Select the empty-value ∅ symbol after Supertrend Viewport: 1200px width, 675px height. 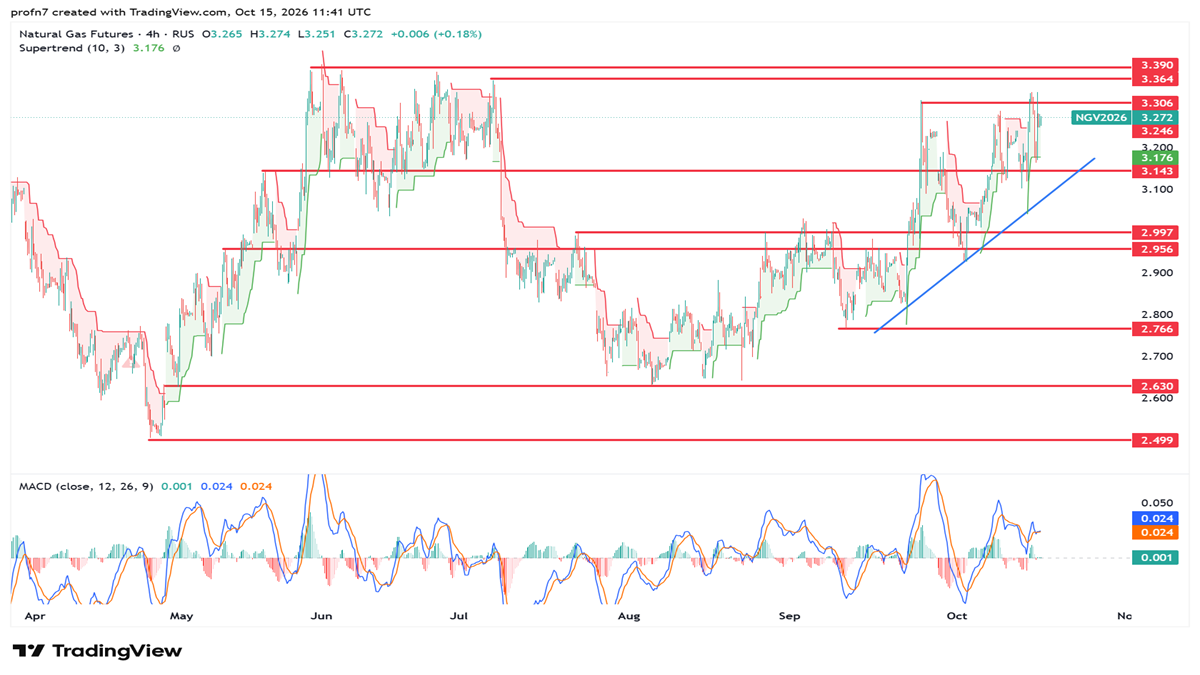coord(177,48)
